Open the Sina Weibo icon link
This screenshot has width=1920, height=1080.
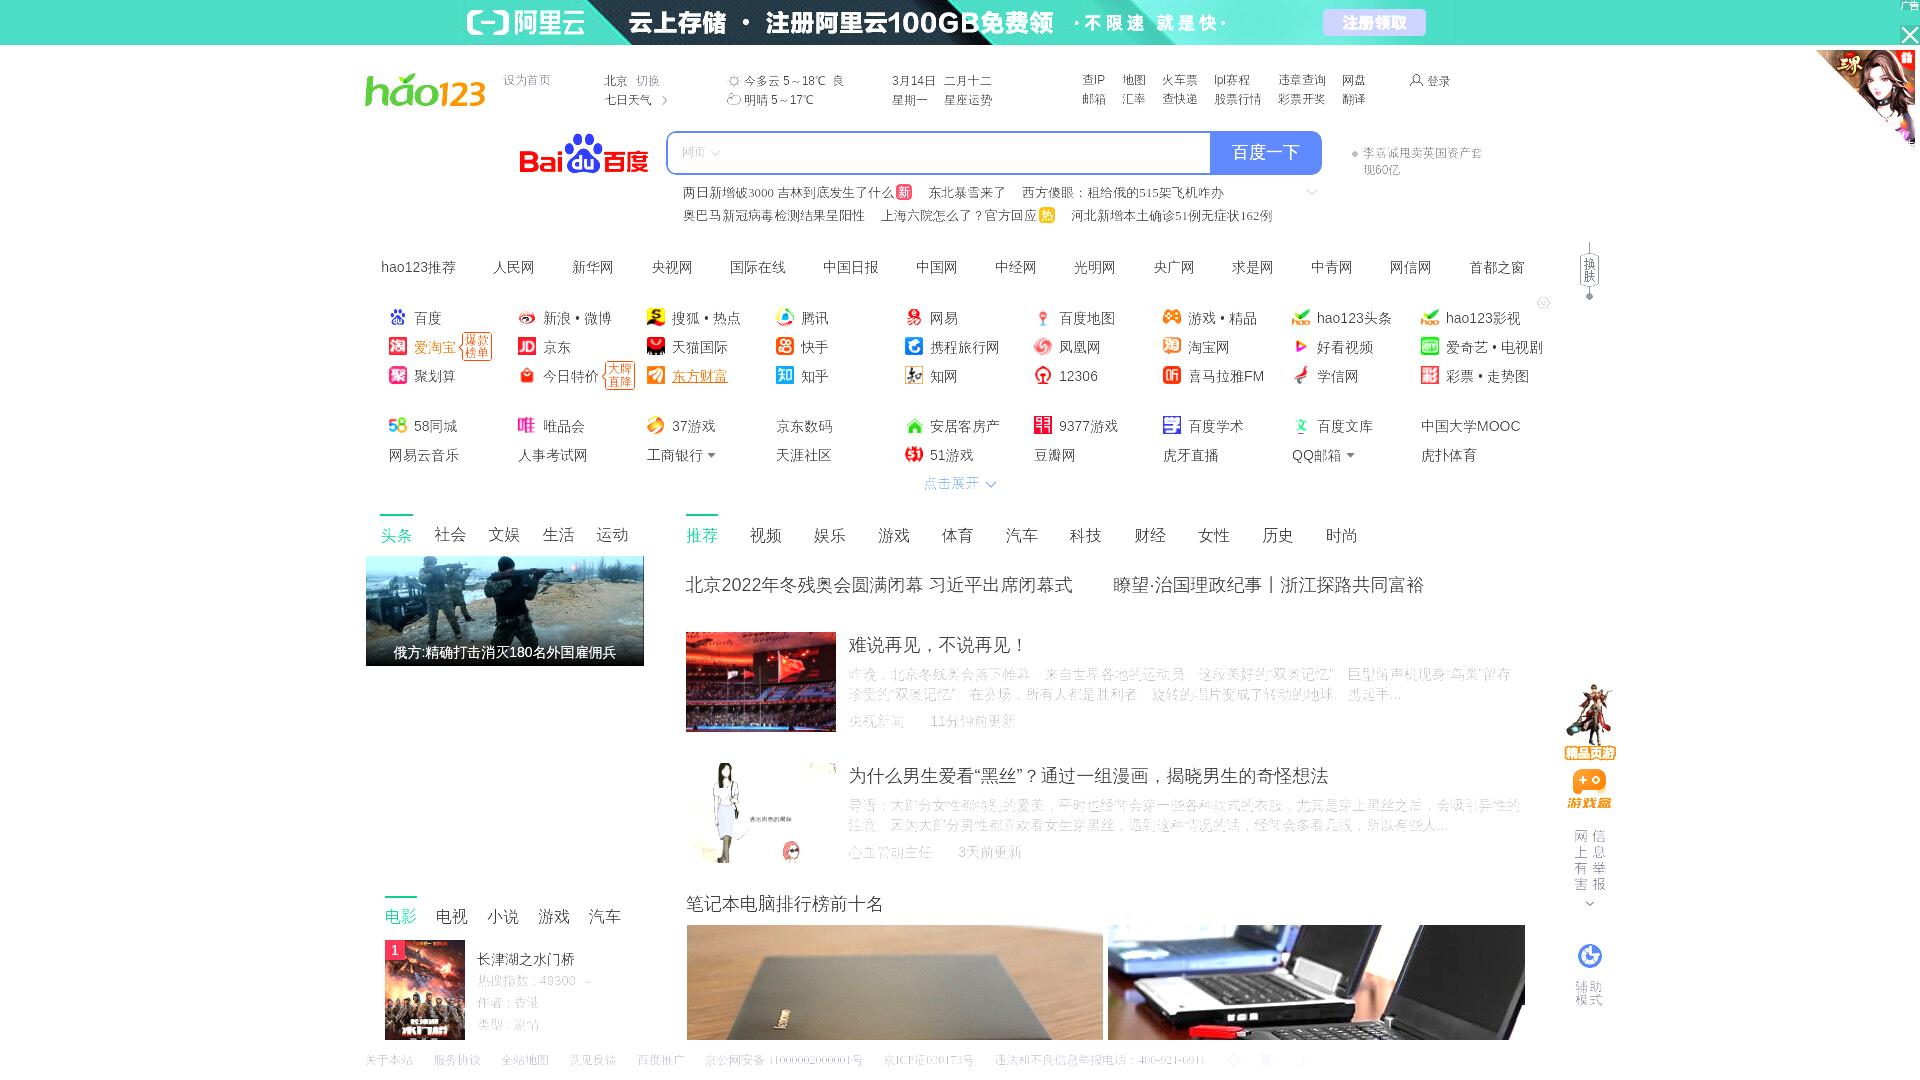(x=527, y=318)
